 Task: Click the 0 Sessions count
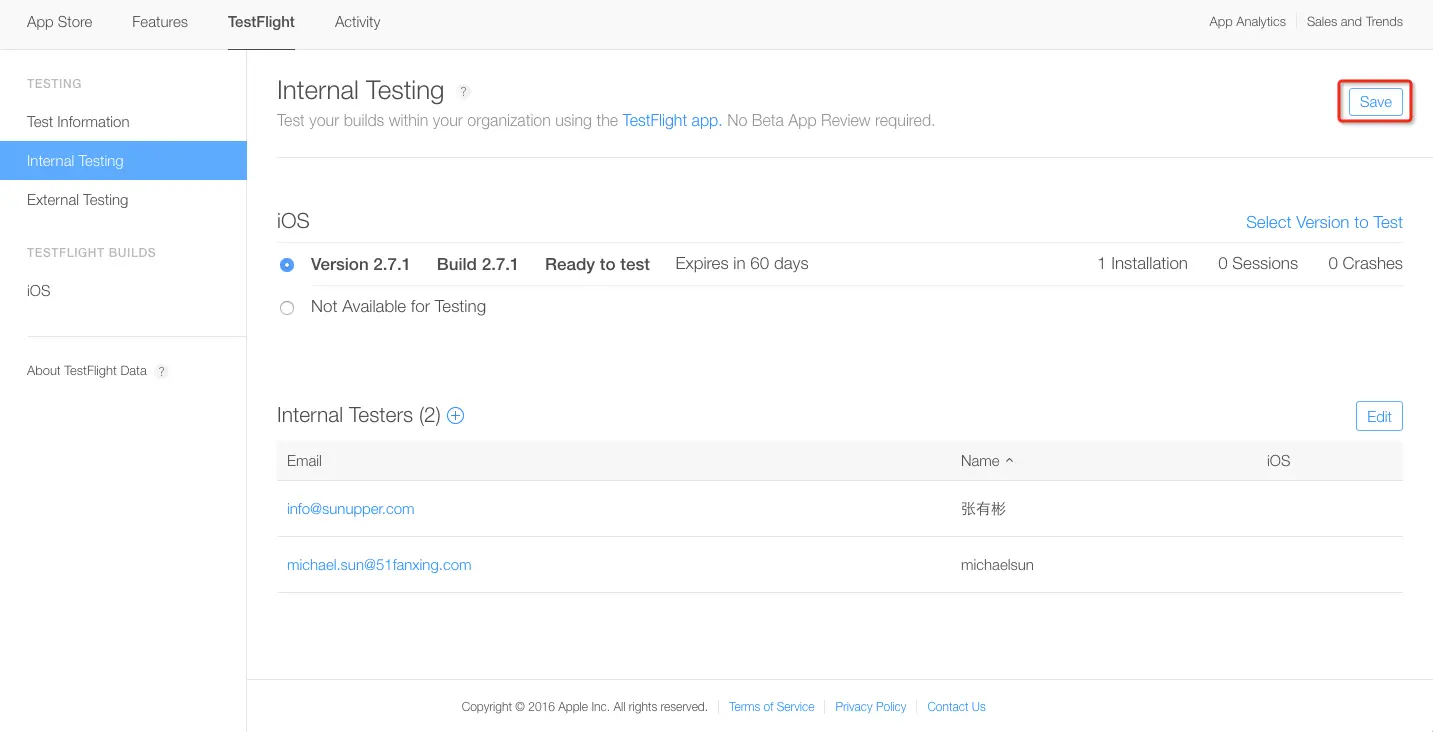coord(1258,264)
